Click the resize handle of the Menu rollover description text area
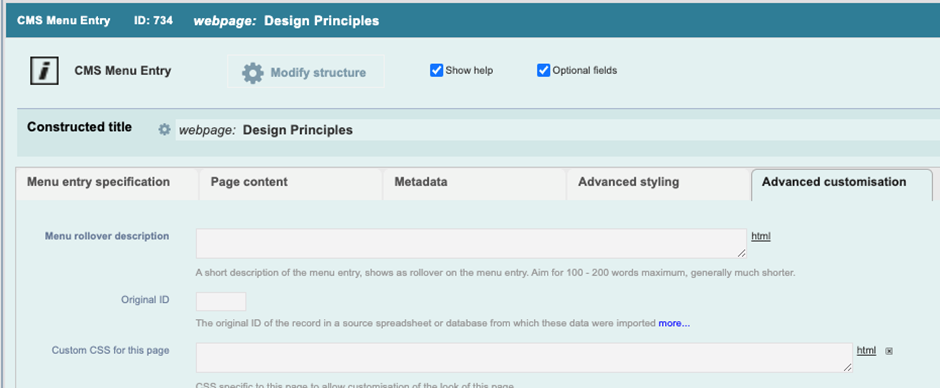Screen dimensions: 940x388 (x=742, y=254)
